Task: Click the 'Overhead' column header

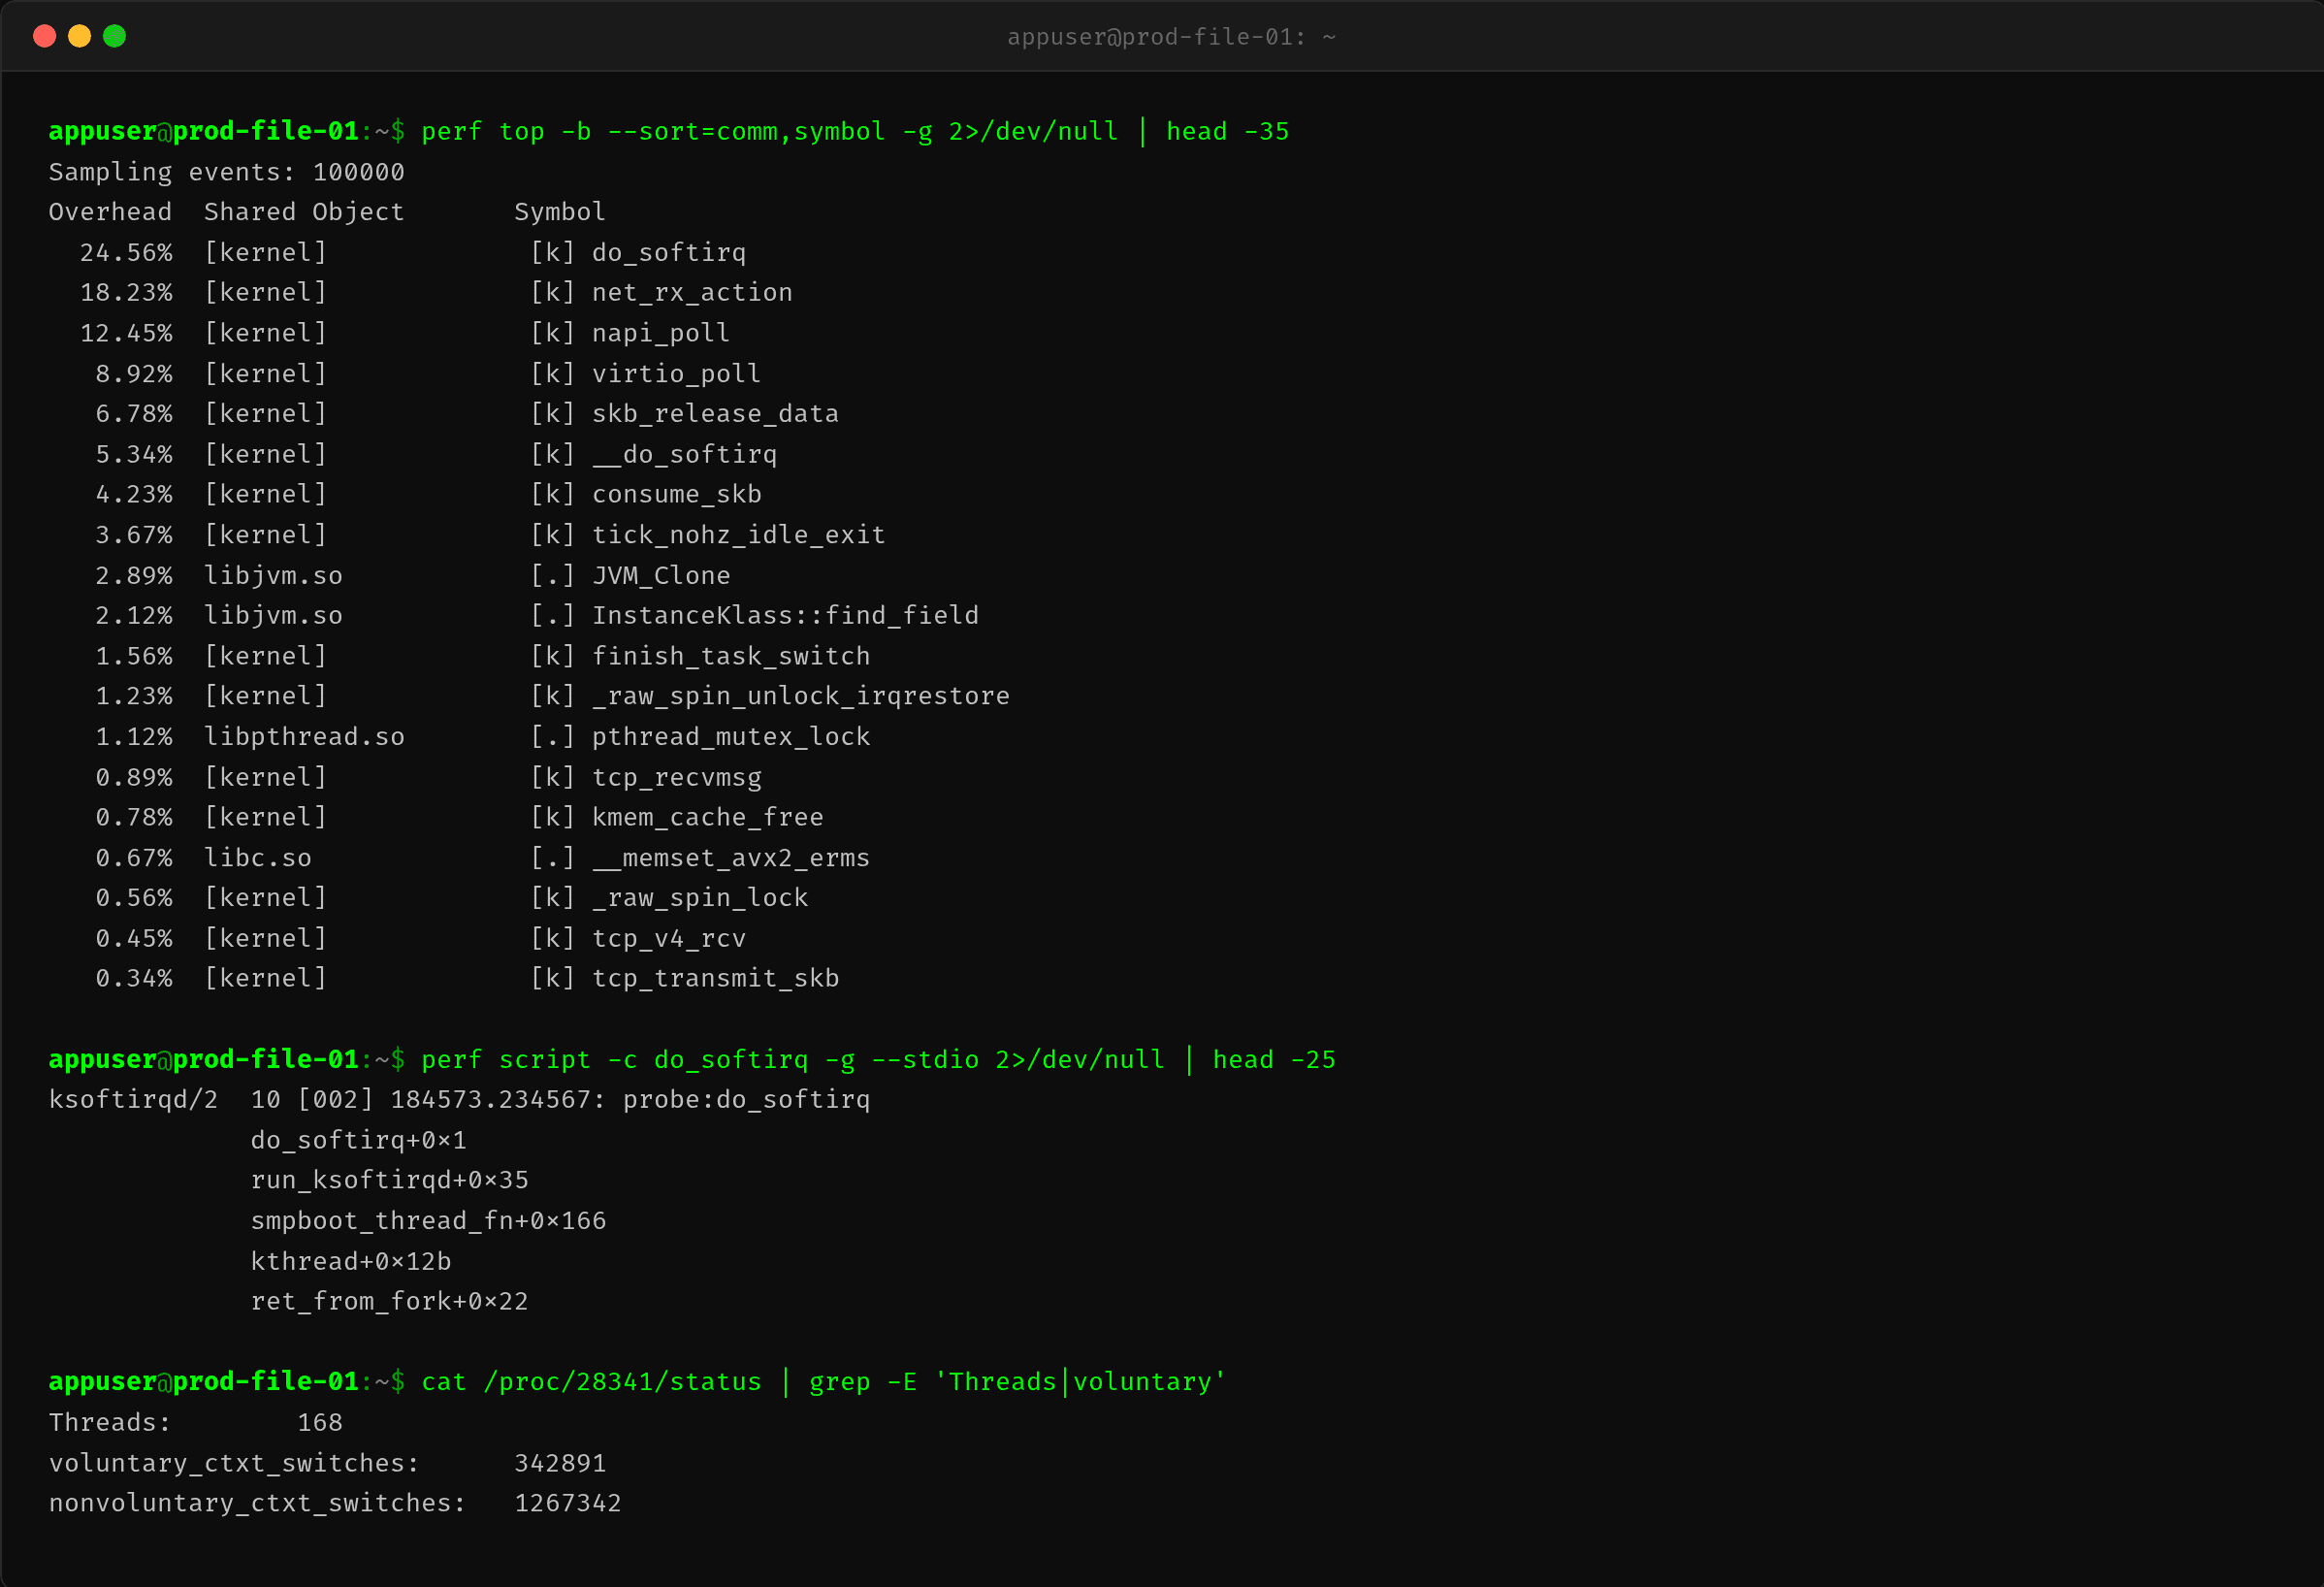Action: tap(110, 212)
